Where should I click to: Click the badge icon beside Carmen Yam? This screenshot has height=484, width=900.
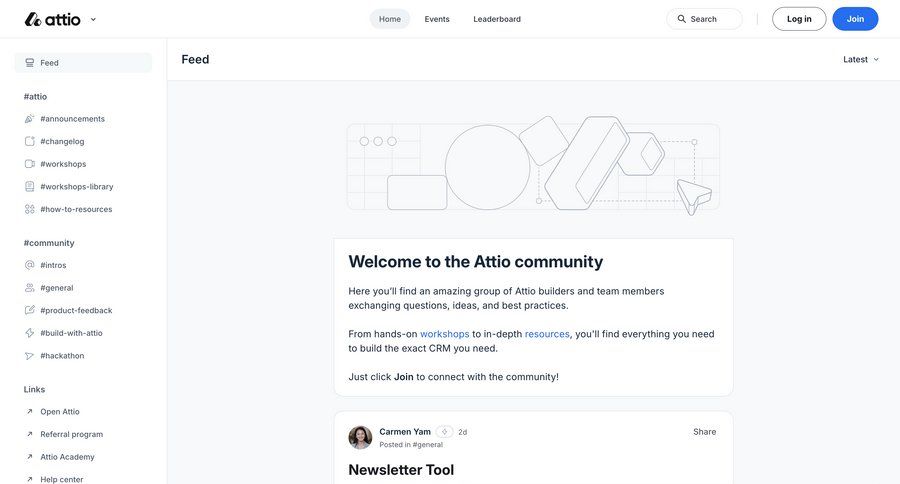coord(444,432)
